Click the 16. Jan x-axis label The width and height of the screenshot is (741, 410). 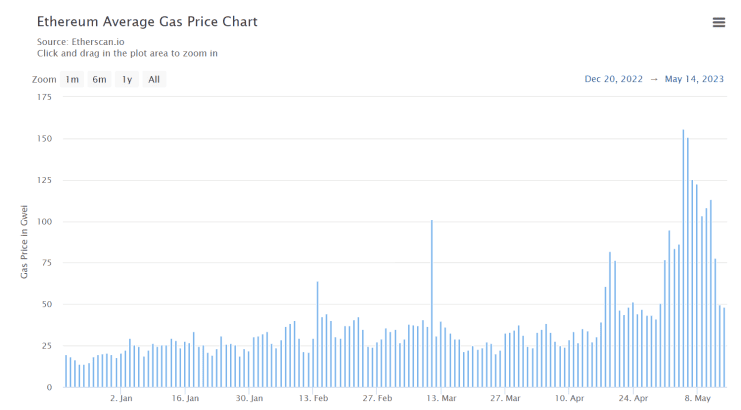185,398
